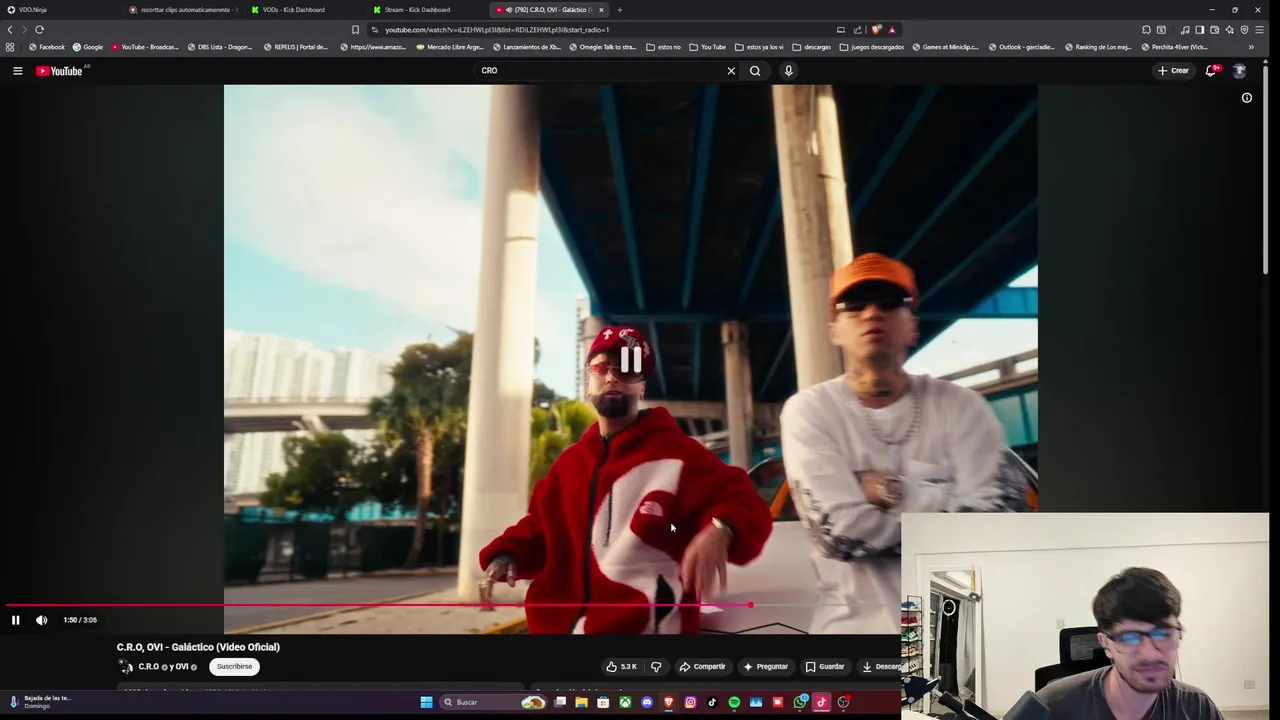Like the video (5.3 K thumbs up)
1280x720 pixels.
tap(621, 667)
